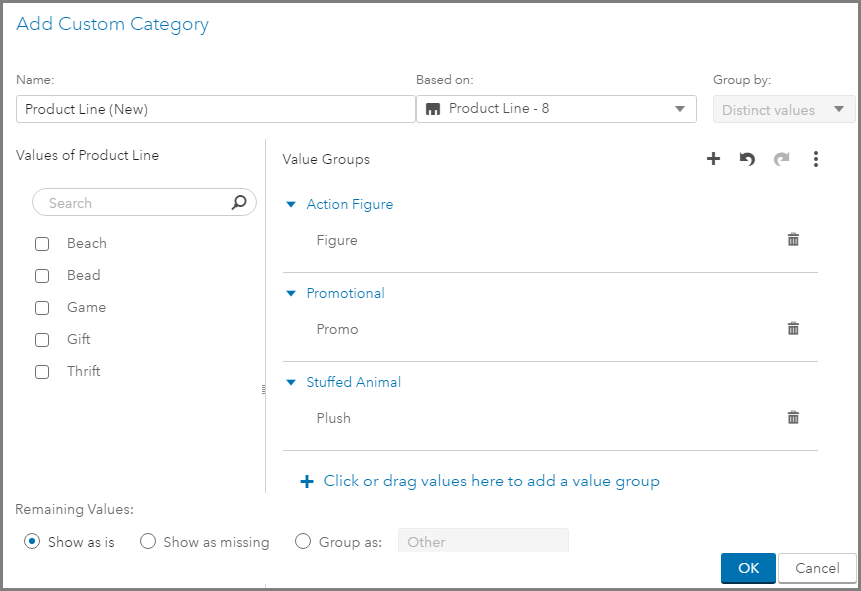Delete the Plush value with trash icon

click(793, 418)
